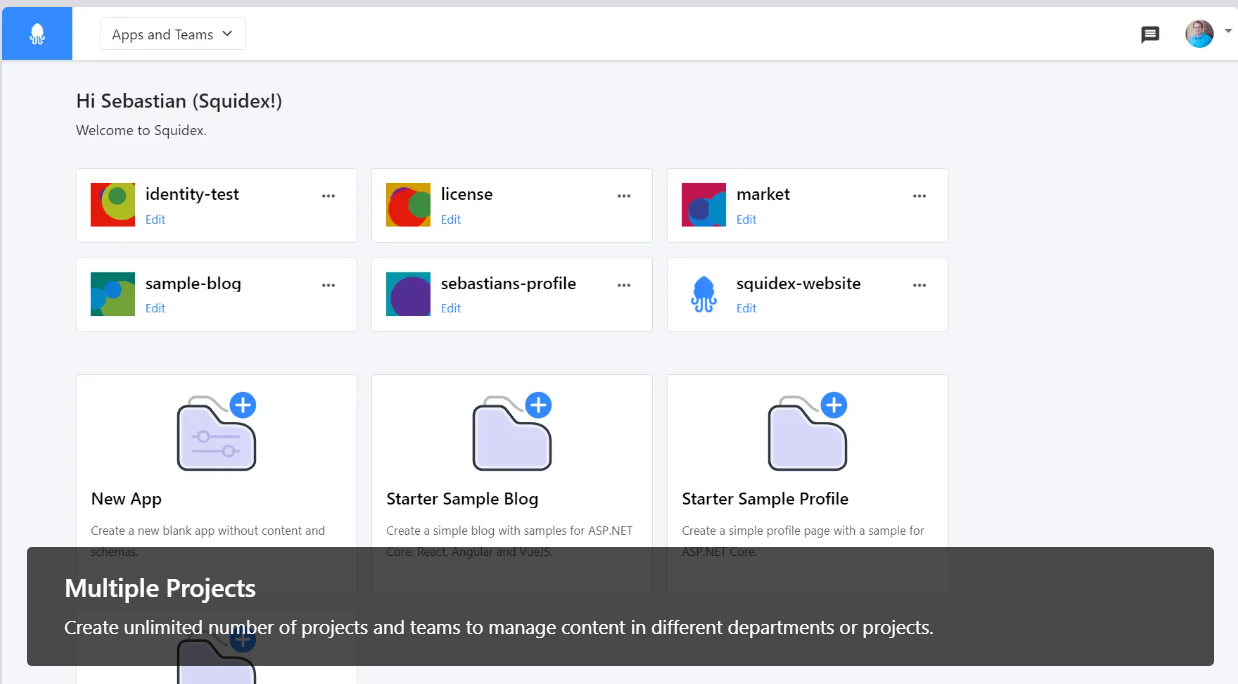Click the 'Hi Sebastian (Squidex!)' greeting
Image resolution: width=1238 pixels, height=684 pixels.
click(x=179, y=101)
